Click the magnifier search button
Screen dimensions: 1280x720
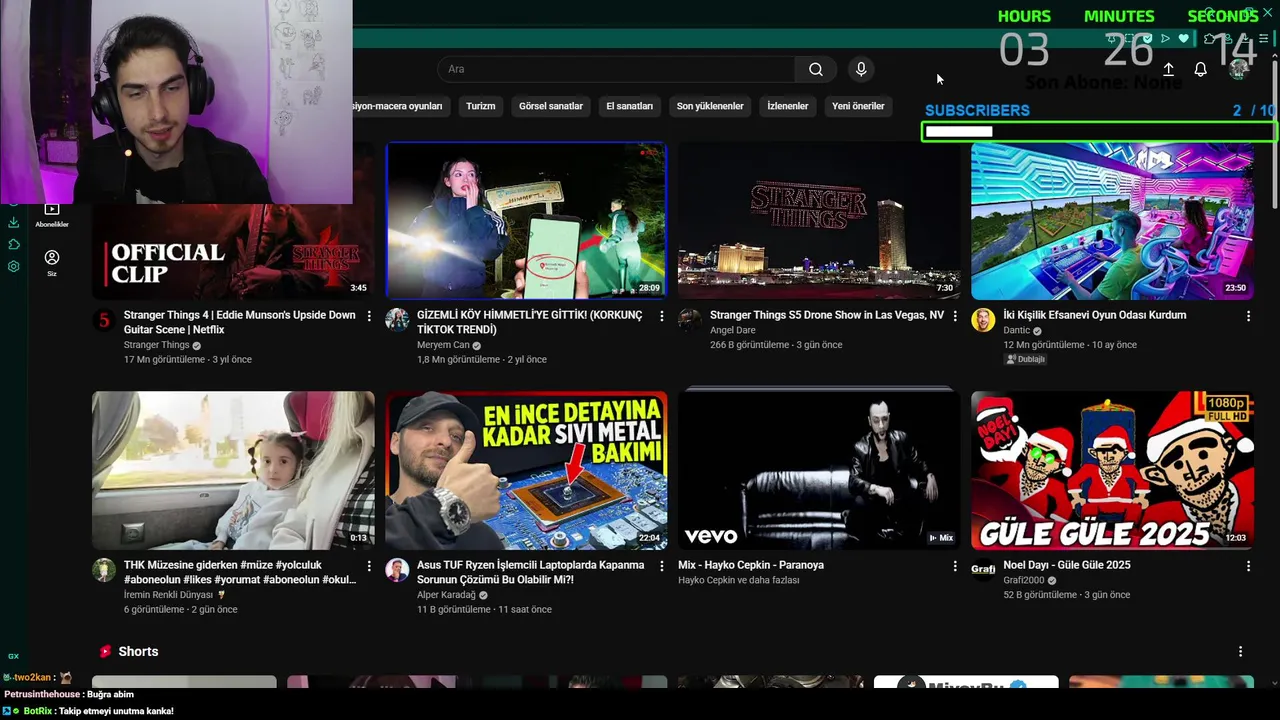[816, 69]
